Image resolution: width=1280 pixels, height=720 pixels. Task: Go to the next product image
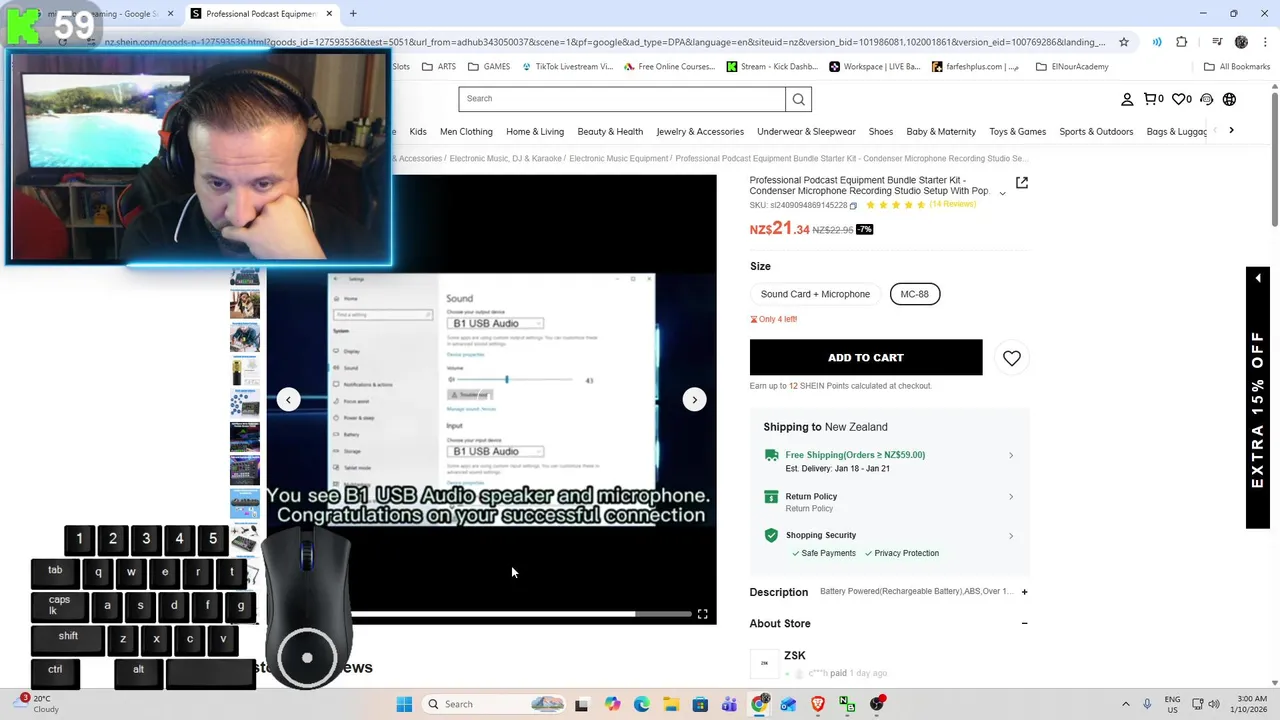click(x=694, y=400)
